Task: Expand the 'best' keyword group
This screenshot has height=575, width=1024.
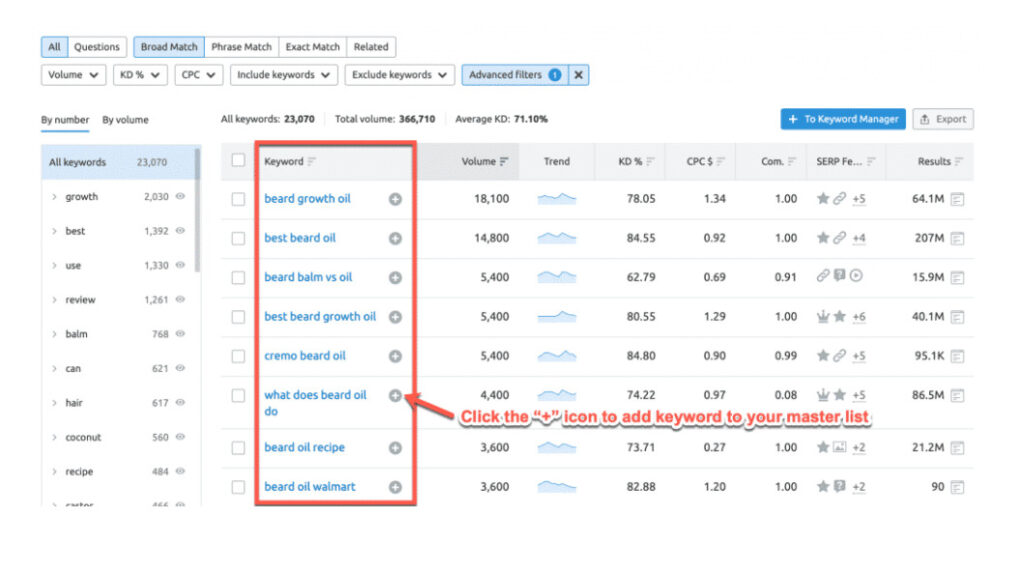Action: coord(54,231)
